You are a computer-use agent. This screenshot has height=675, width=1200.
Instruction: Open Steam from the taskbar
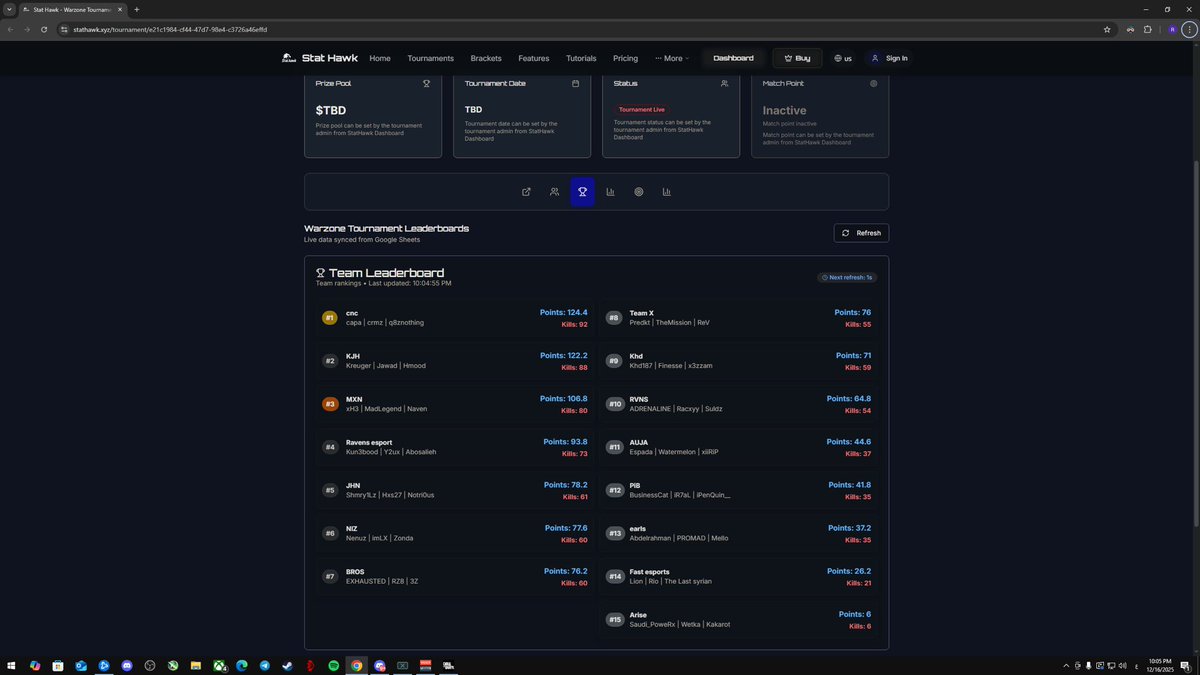pyautogui.click(x=288, y=665)
